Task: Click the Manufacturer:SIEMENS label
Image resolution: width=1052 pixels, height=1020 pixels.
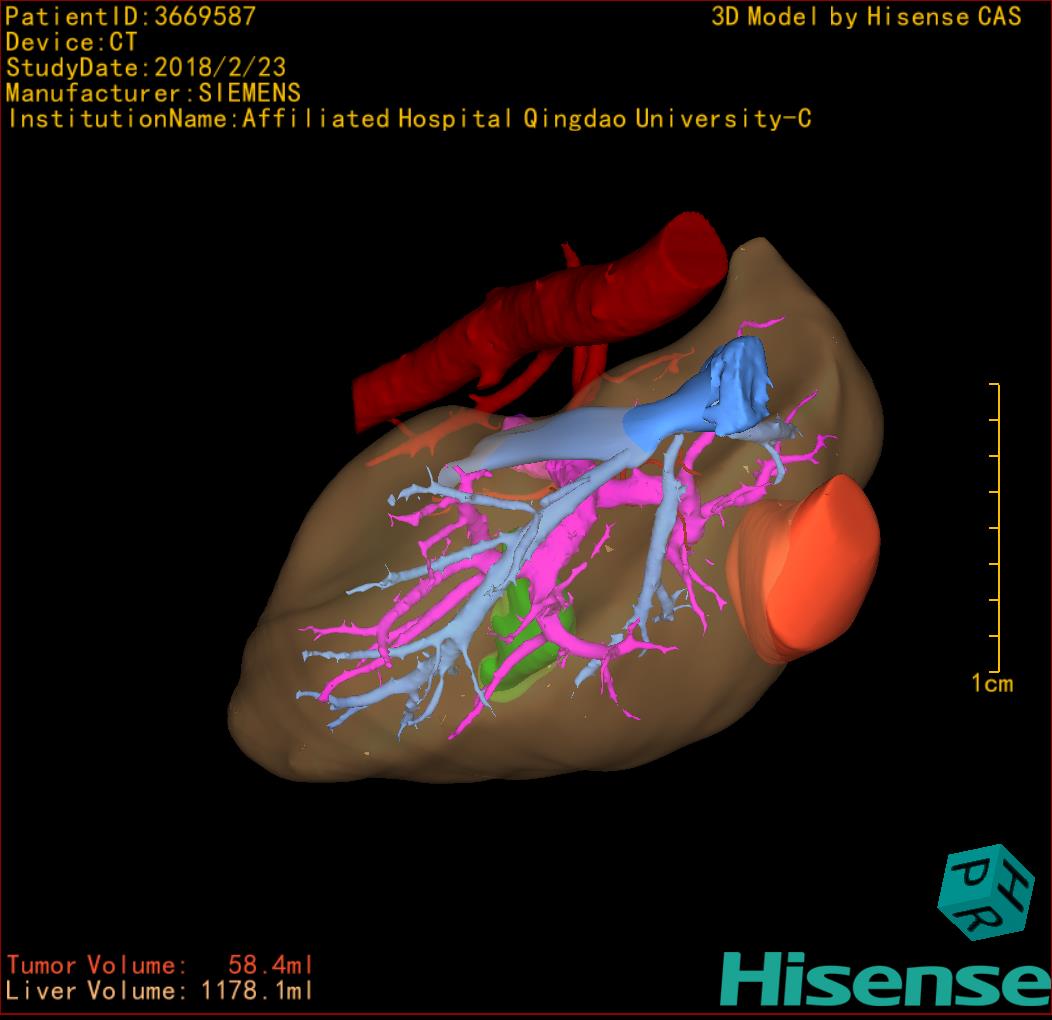Action: coord(153,93)
